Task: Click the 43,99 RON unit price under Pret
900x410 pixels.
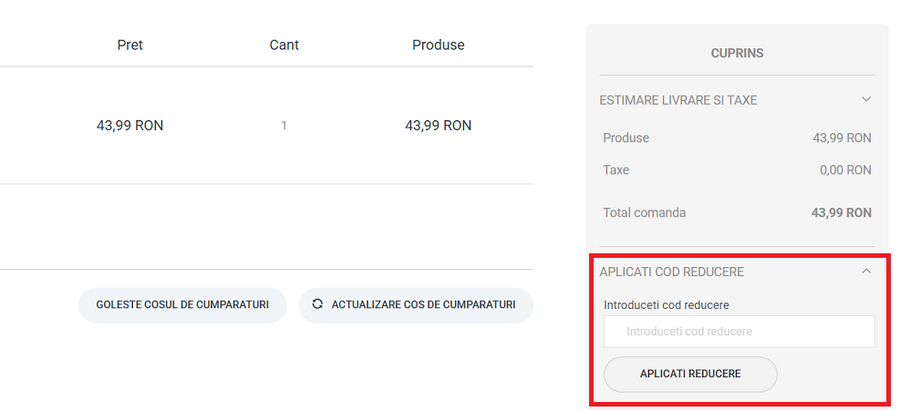Action: tap(130, 126)
